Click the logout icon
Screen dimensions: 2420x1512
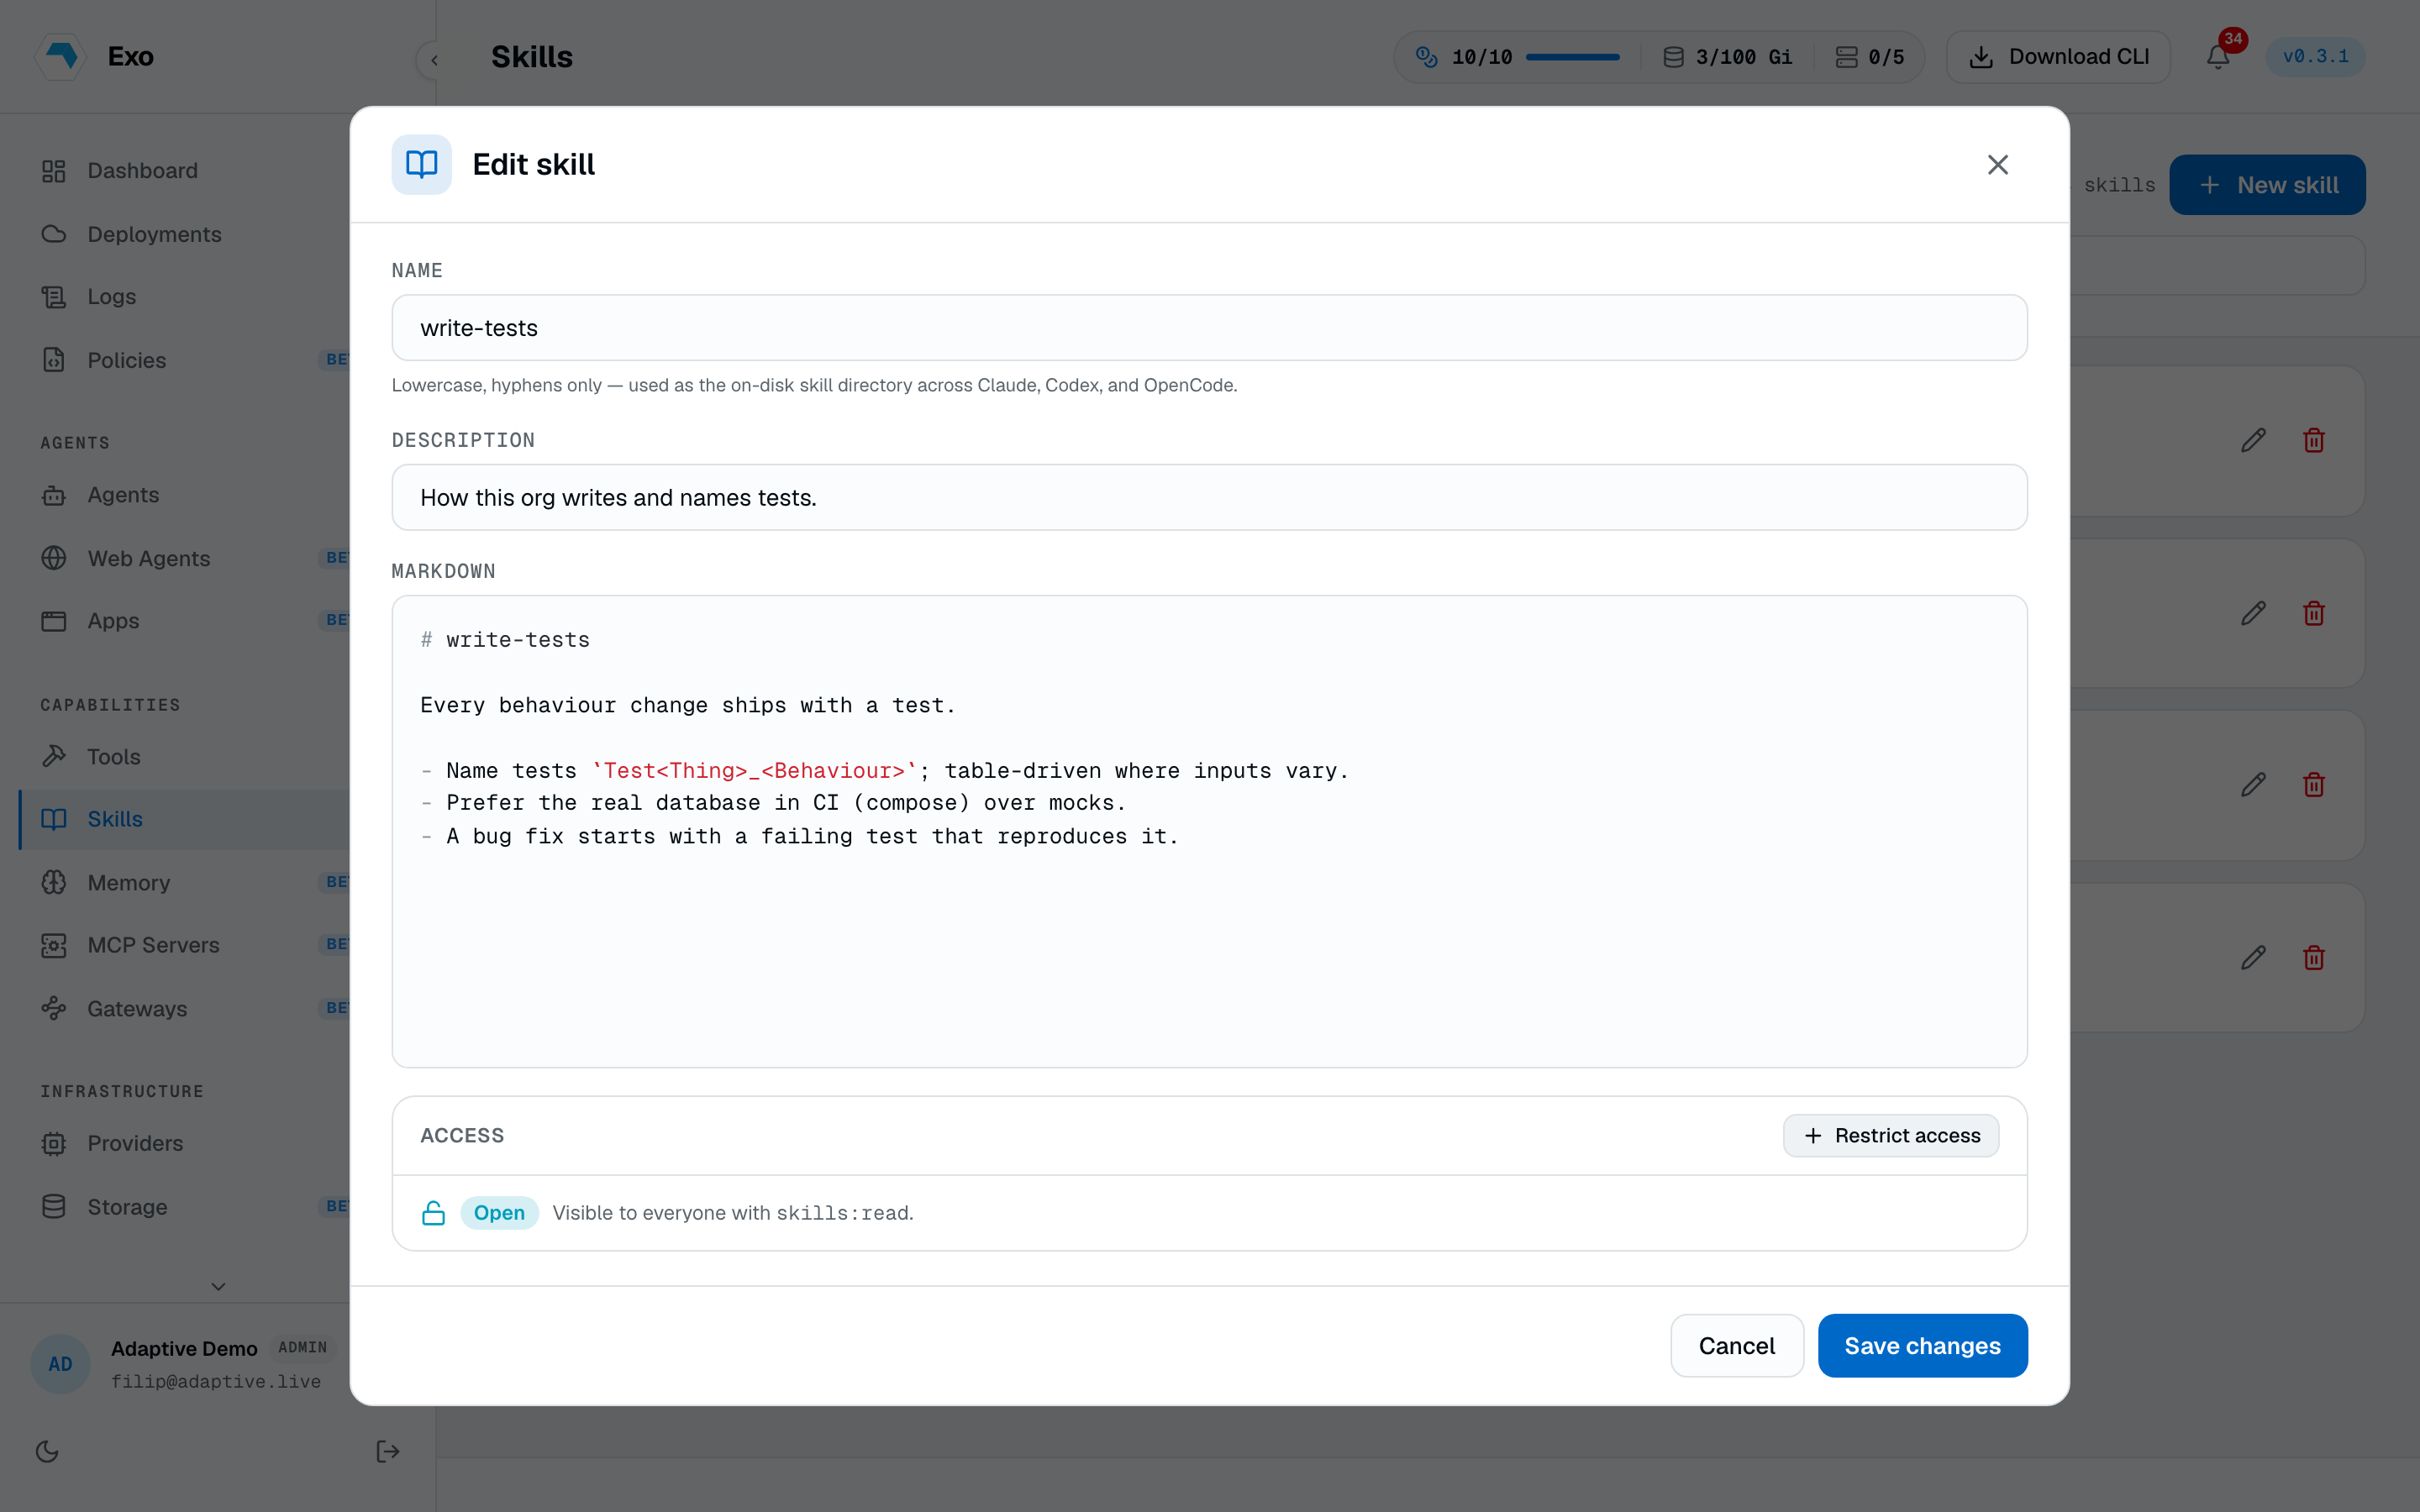[388, 1451]
